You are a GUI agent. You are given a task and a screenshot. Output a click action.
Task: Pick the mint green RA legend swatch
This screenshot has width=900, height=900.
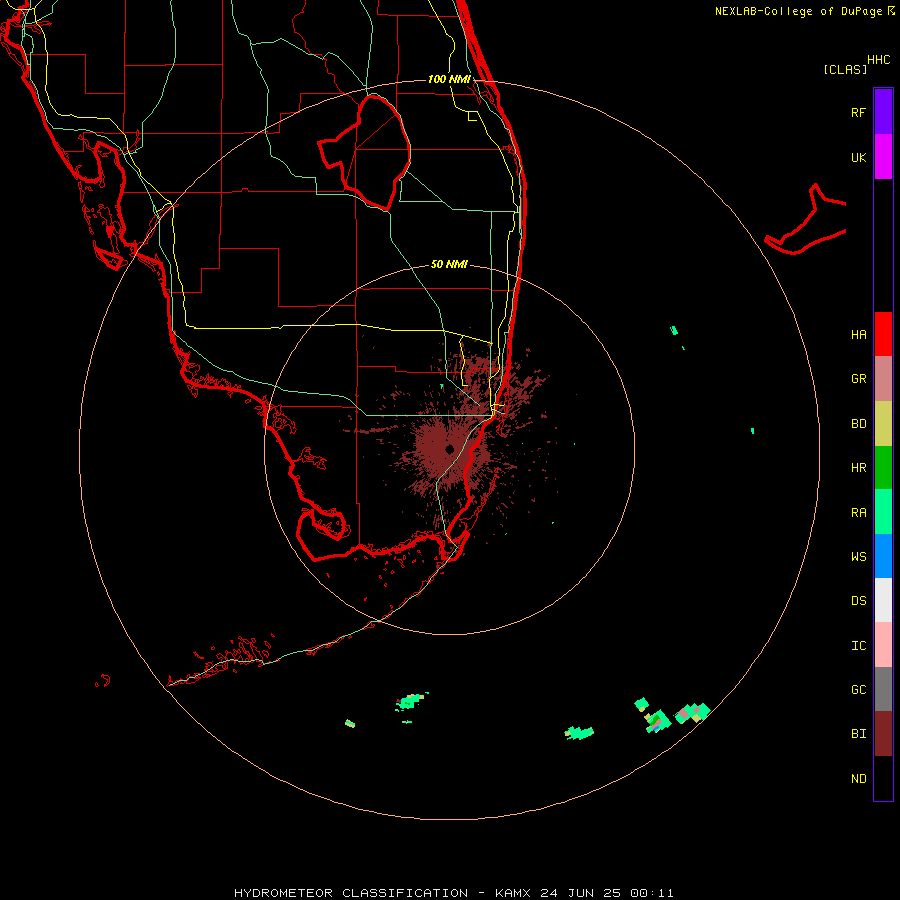point(883,512)
